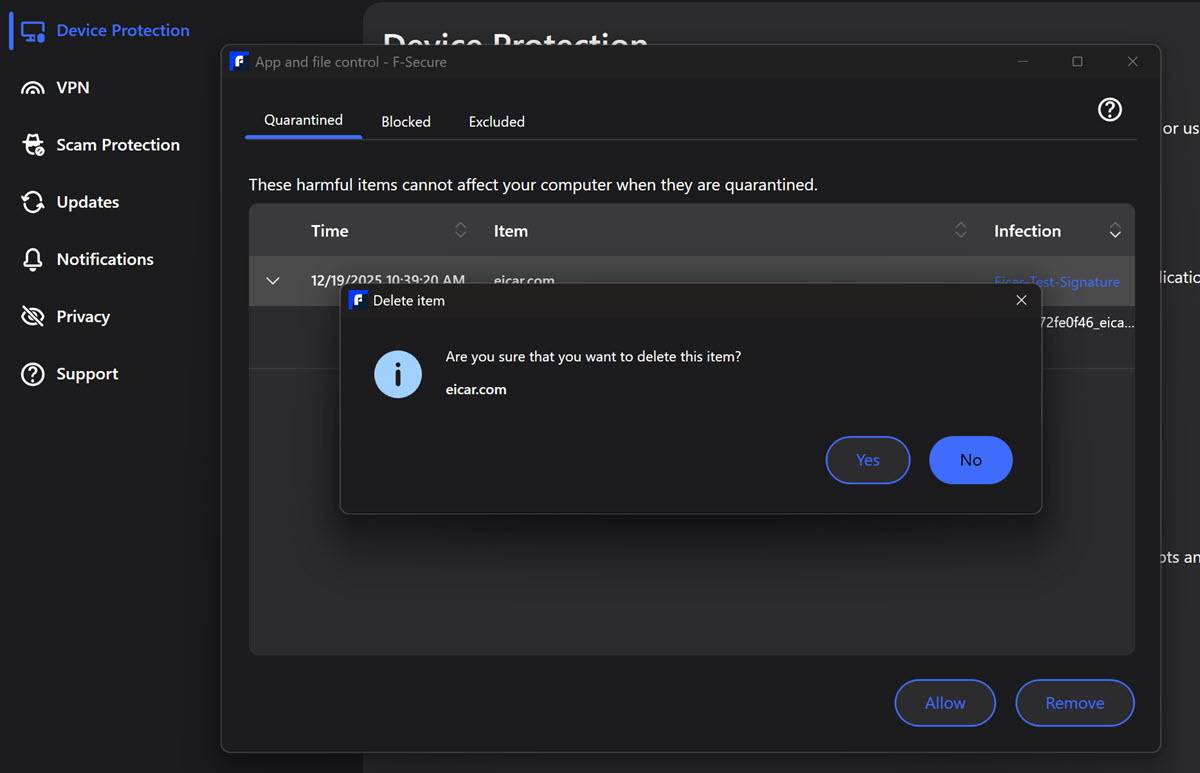The height and width of the screenshot is (773, 1200).
Task: Select the Privacy eye icon
Action: (x=34, y=316)
